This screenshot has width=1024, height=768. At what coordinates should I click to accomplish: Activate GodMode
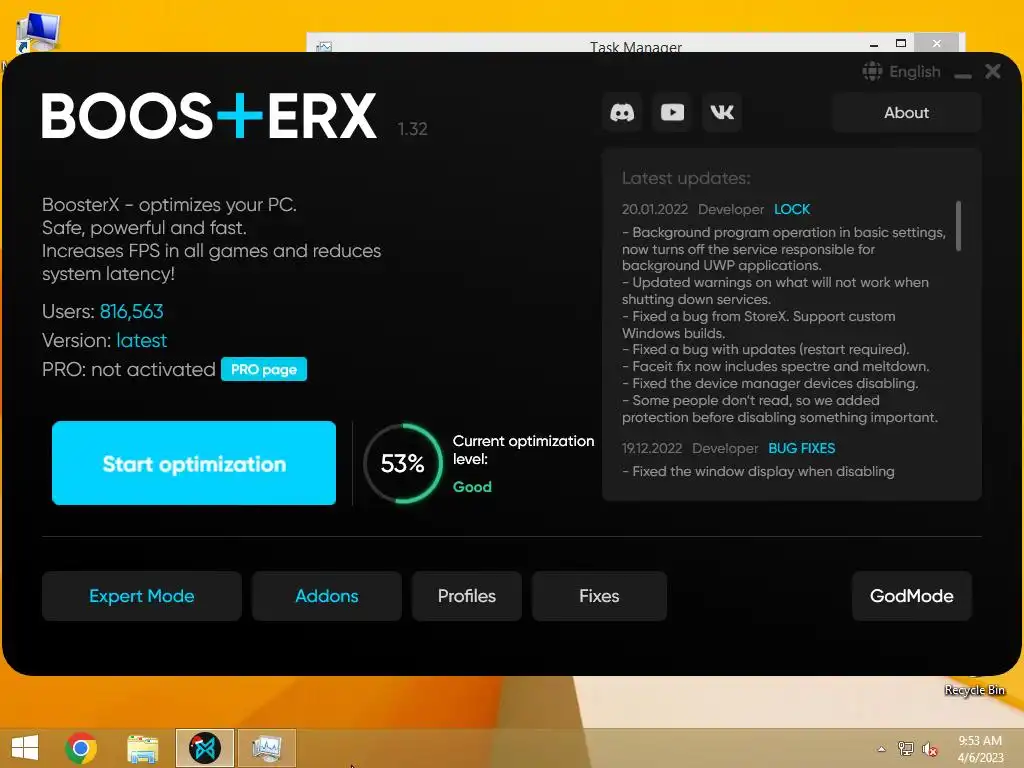(x=912, y=596)
